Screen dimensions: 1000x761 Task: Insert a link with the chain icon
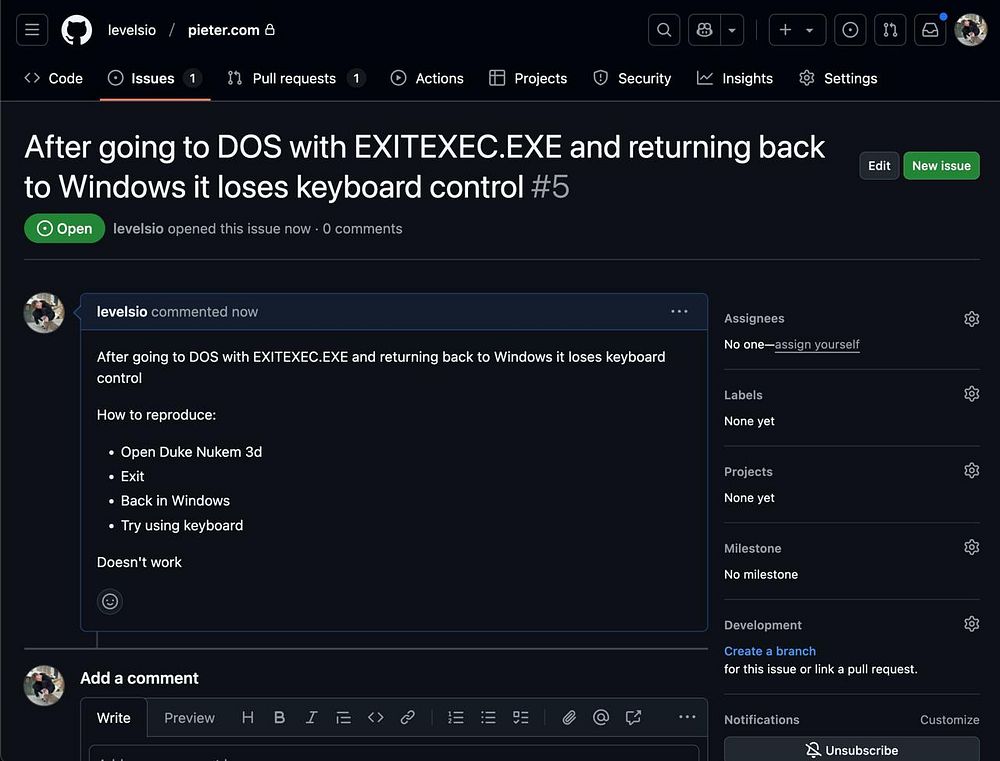pos(408,718)
